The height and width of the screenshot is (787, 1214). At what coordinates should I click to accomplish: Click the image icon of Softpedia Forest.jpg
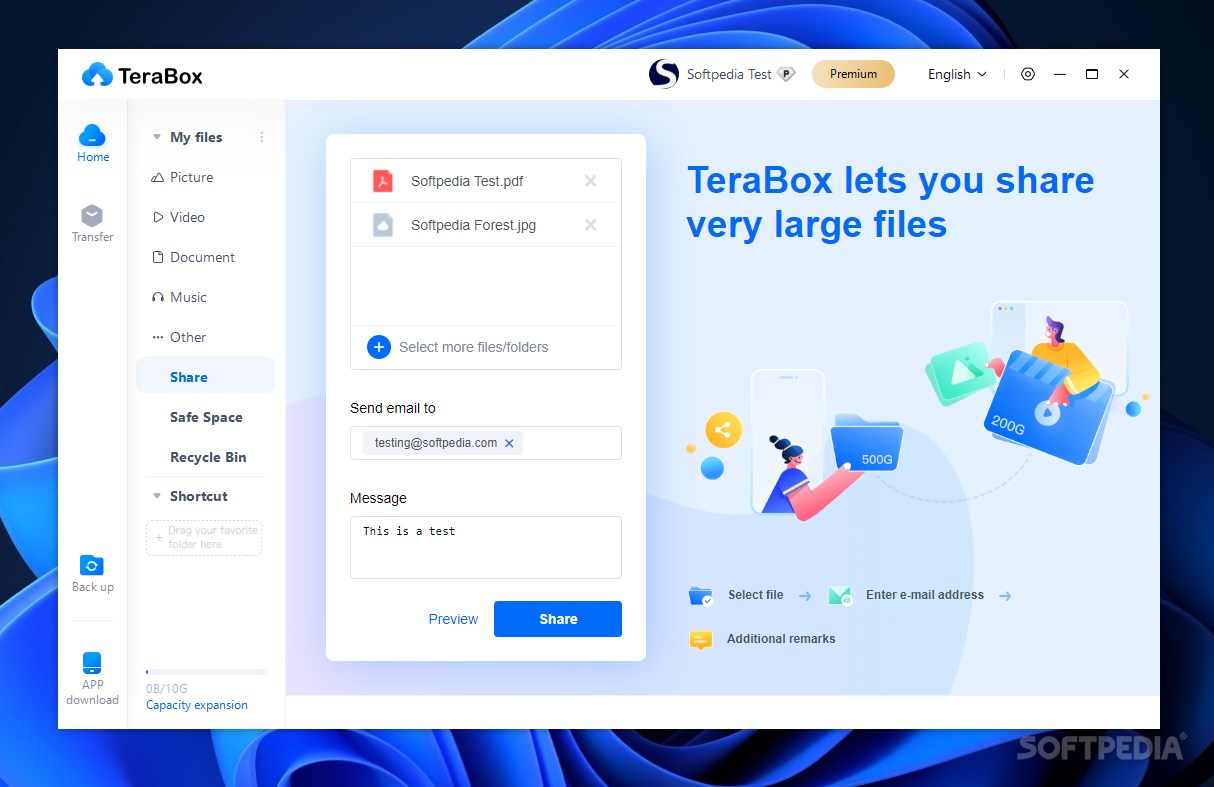(383, 225)
